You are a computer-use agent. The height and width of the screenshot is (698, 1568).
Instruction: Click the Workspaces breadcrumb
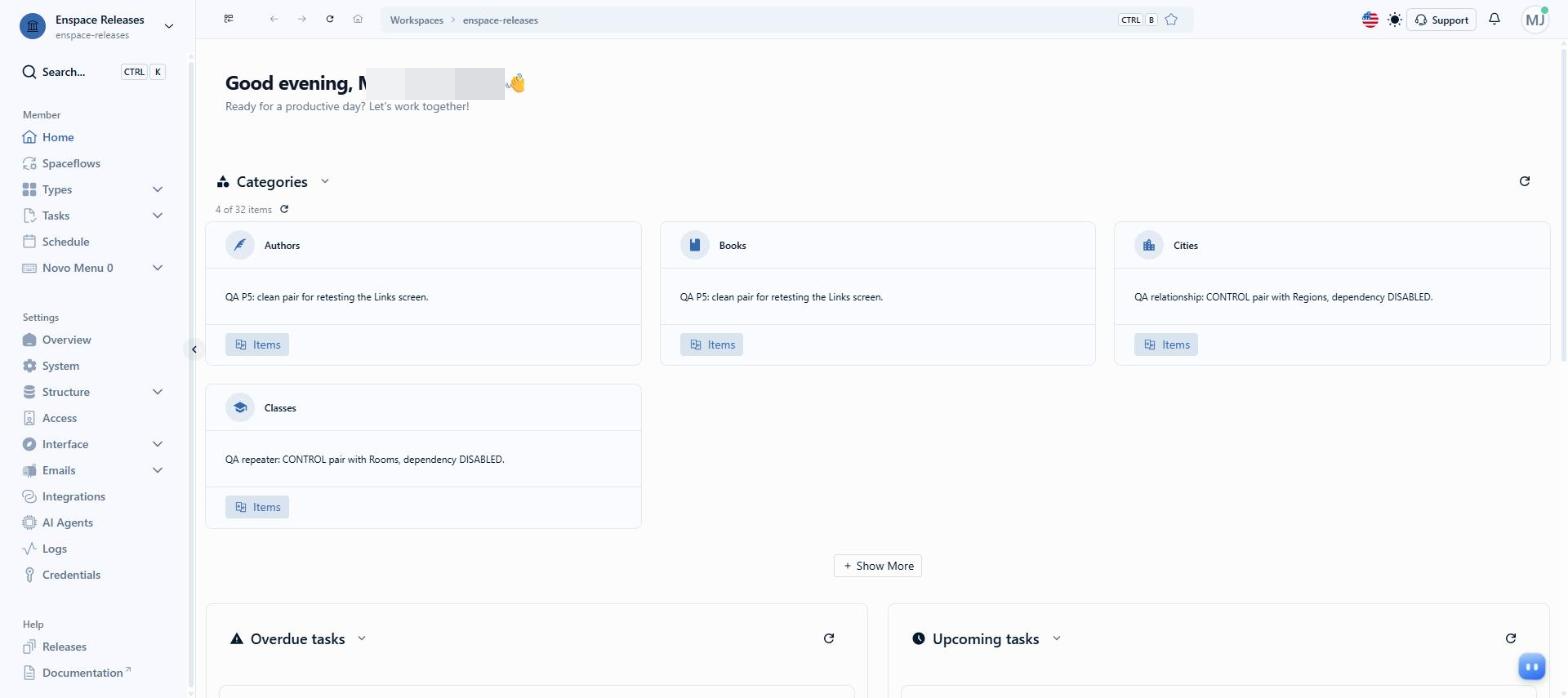[416, 20]
